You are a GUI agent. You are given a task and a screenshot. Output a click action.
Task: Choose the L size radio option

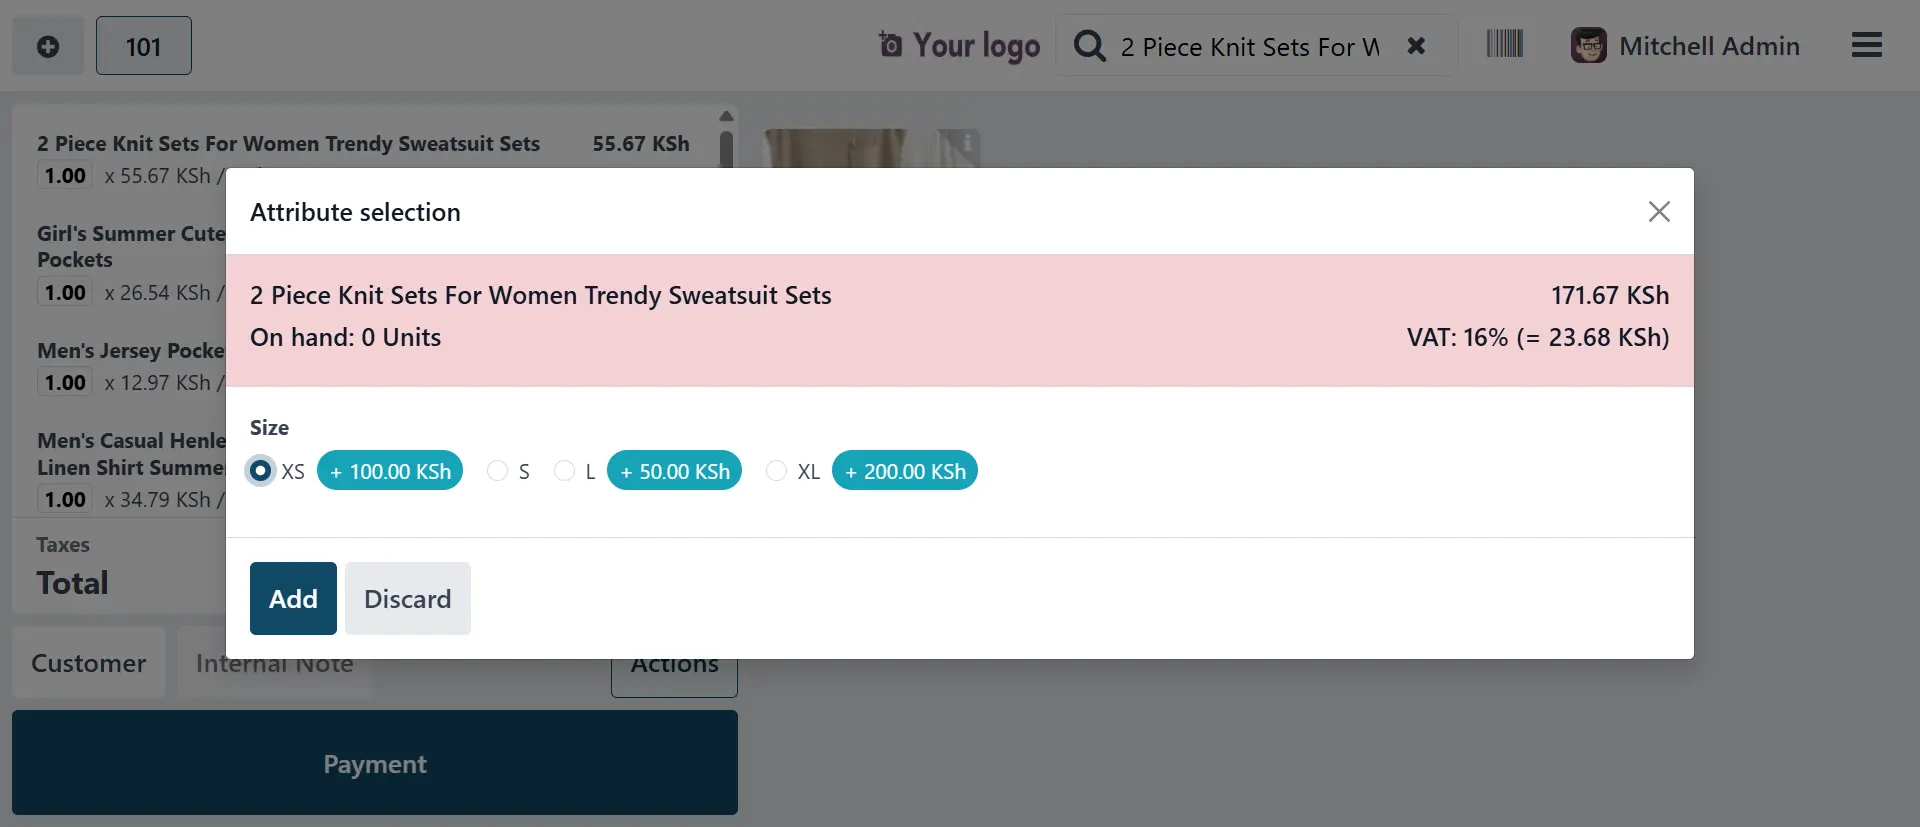564,471
